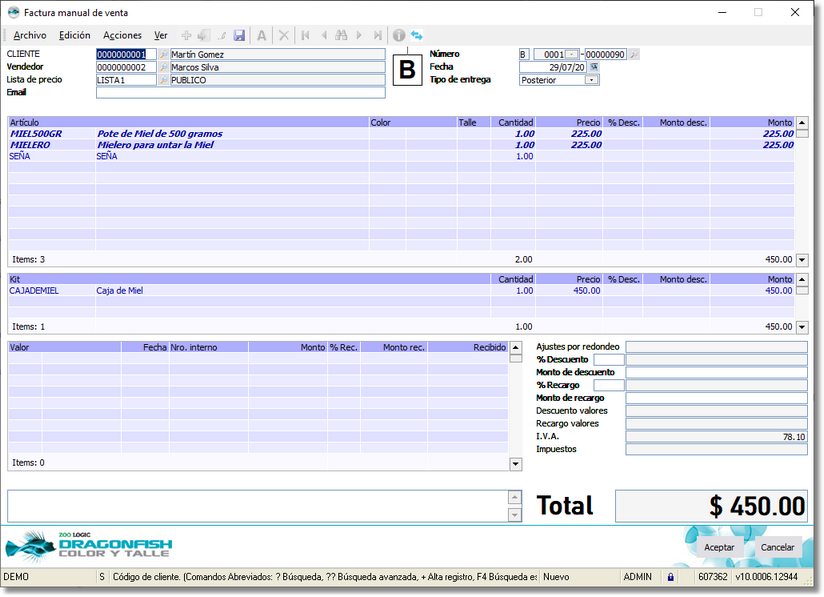The image size is (824, 597).
Task: Expand the articles grid bottom arrow
Action: 801,259
